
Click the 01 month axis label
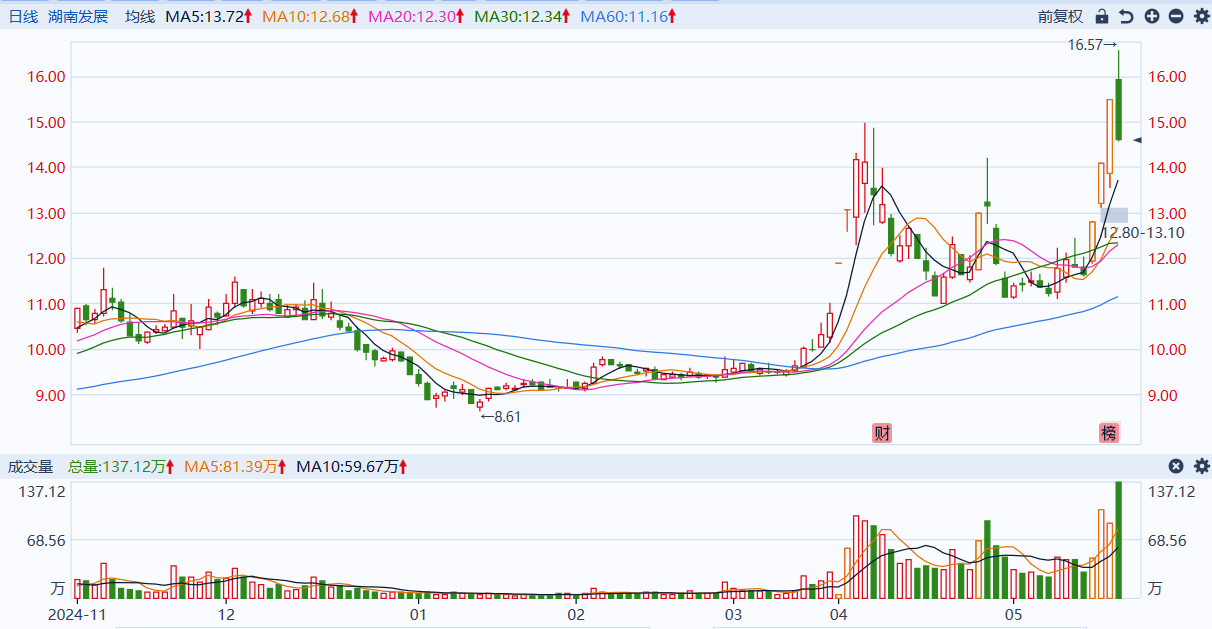coord(416,613)
